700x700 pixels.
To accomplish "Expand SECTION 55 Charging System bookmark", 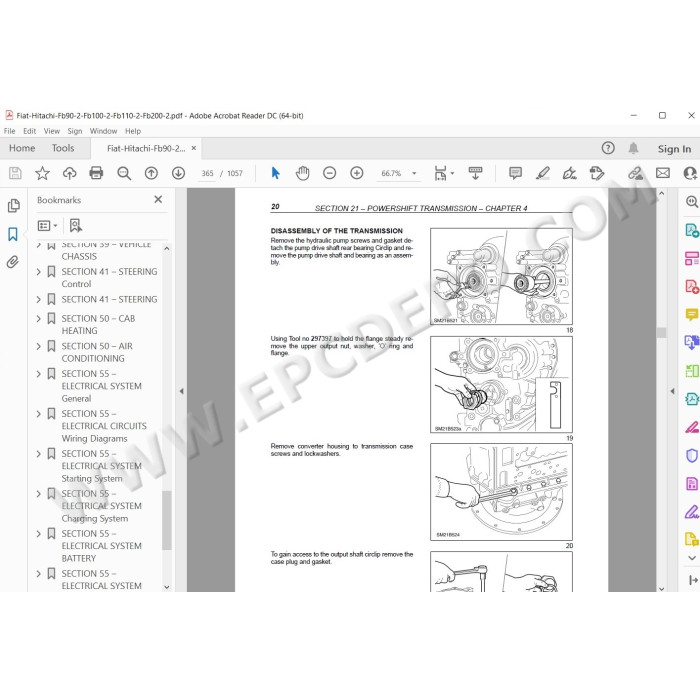I will tap(38, 494).
